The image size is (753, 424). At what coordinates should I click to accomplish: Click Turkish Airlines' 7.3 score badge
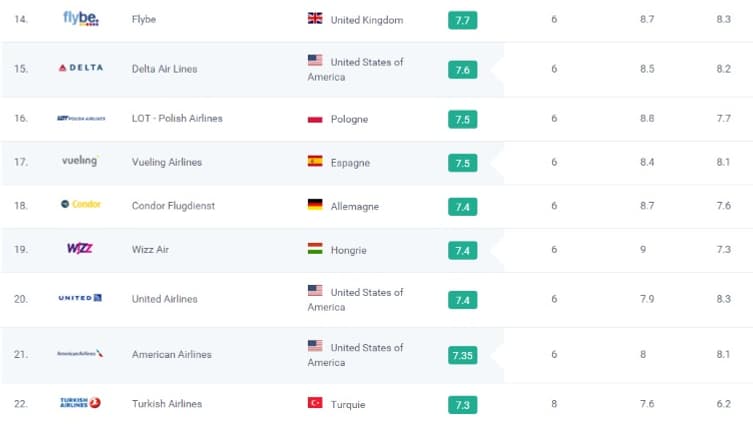[462, 405]
